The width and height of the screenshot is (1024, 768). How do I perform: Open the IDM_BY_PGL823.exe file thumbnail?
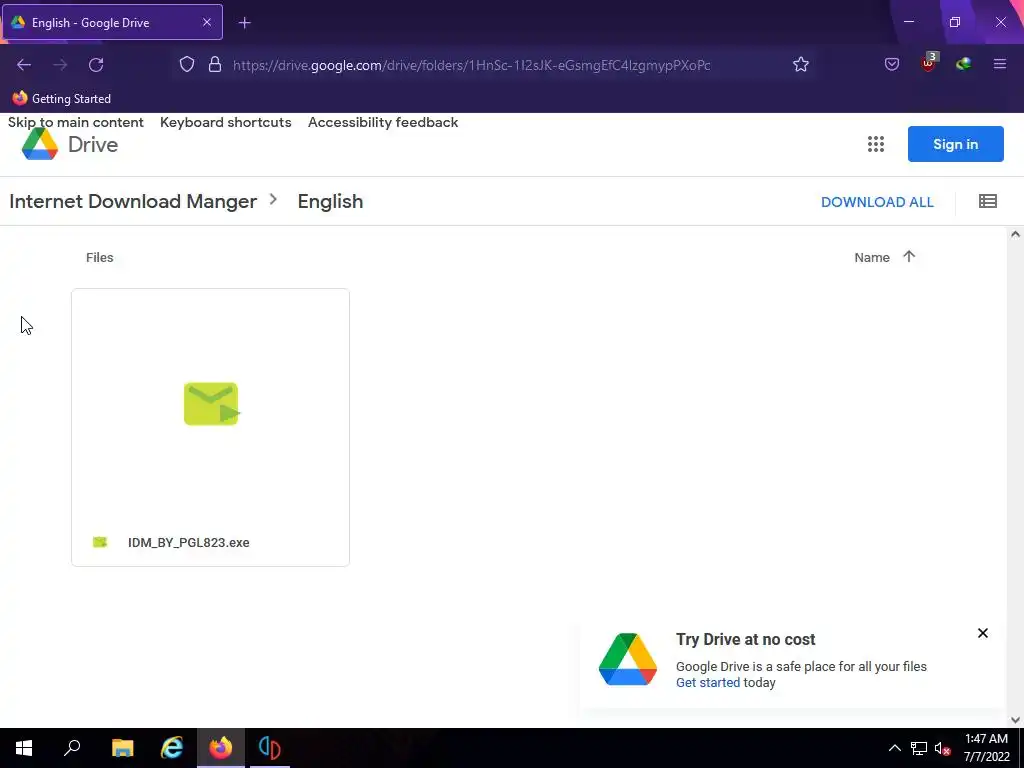(x=210, y=404)
